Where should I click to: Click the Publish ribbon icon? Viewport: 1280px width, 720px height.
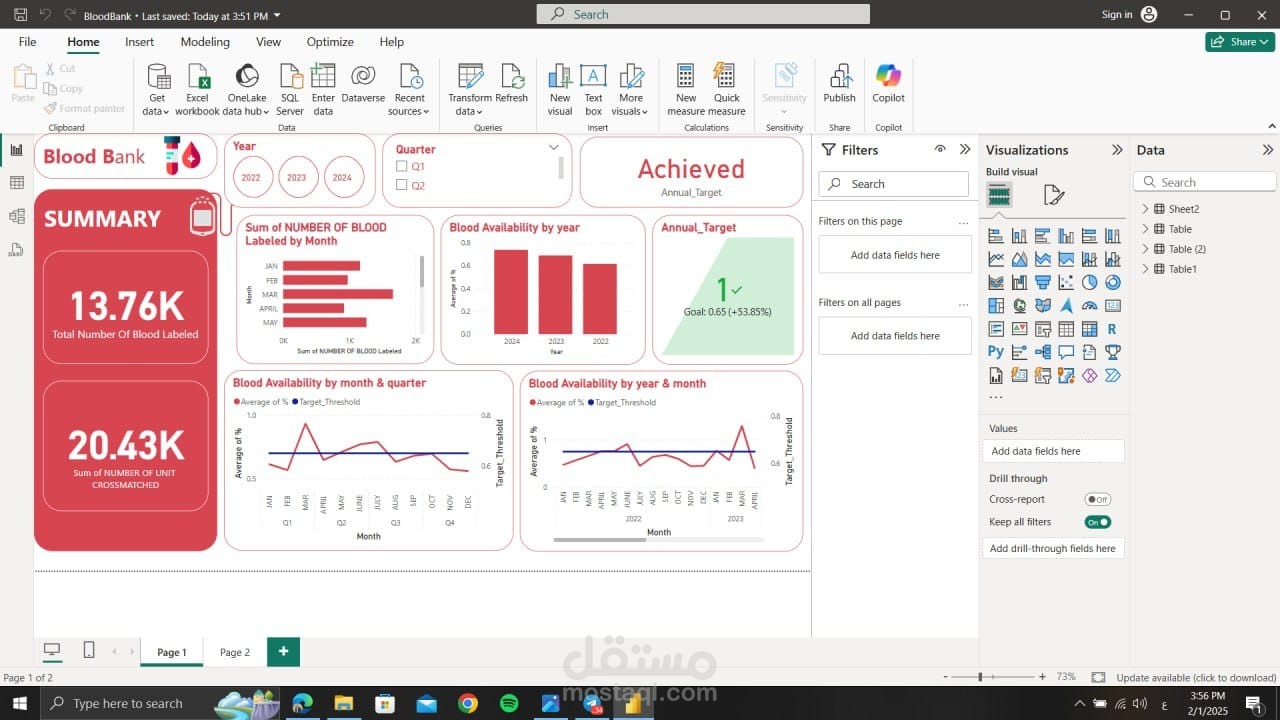[x=839, y=83]
